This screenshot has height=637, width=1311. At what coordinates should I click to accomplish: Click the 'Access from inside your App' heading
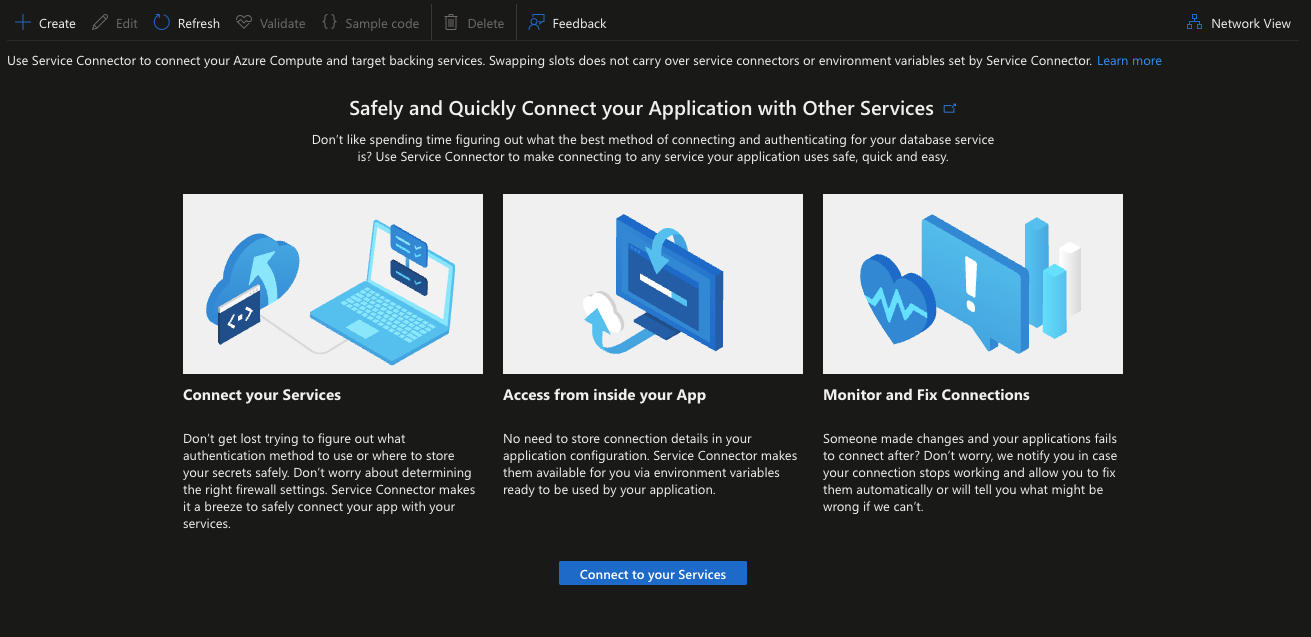click(604, 395)
